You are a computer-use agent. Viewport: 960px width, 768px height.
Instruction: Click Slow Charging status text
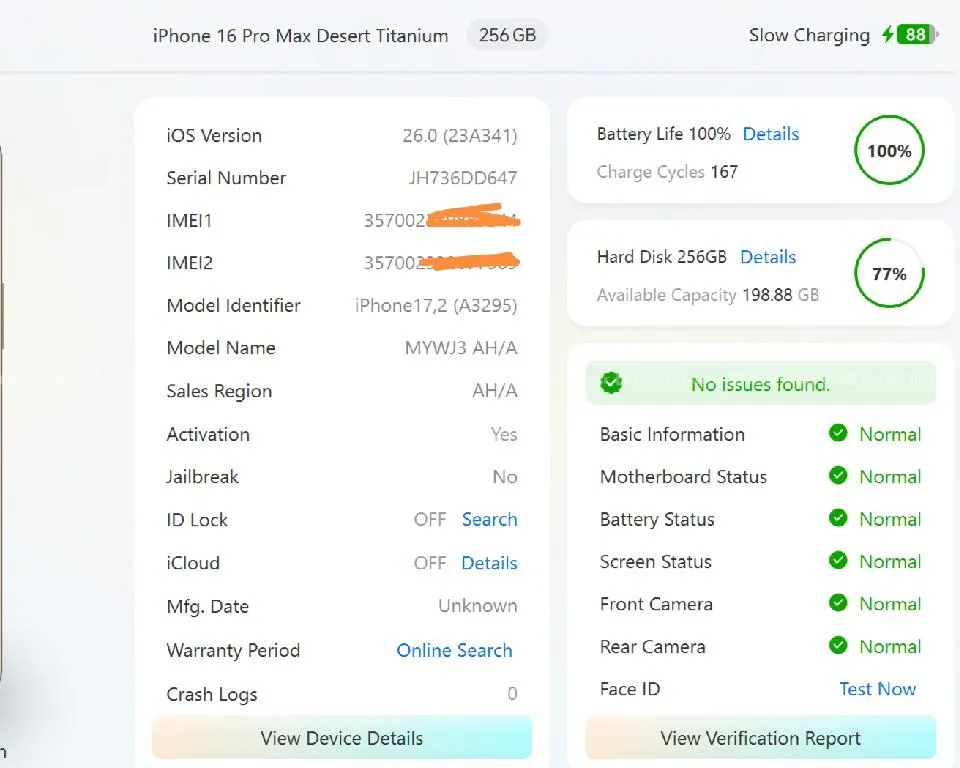click(809, 36)
